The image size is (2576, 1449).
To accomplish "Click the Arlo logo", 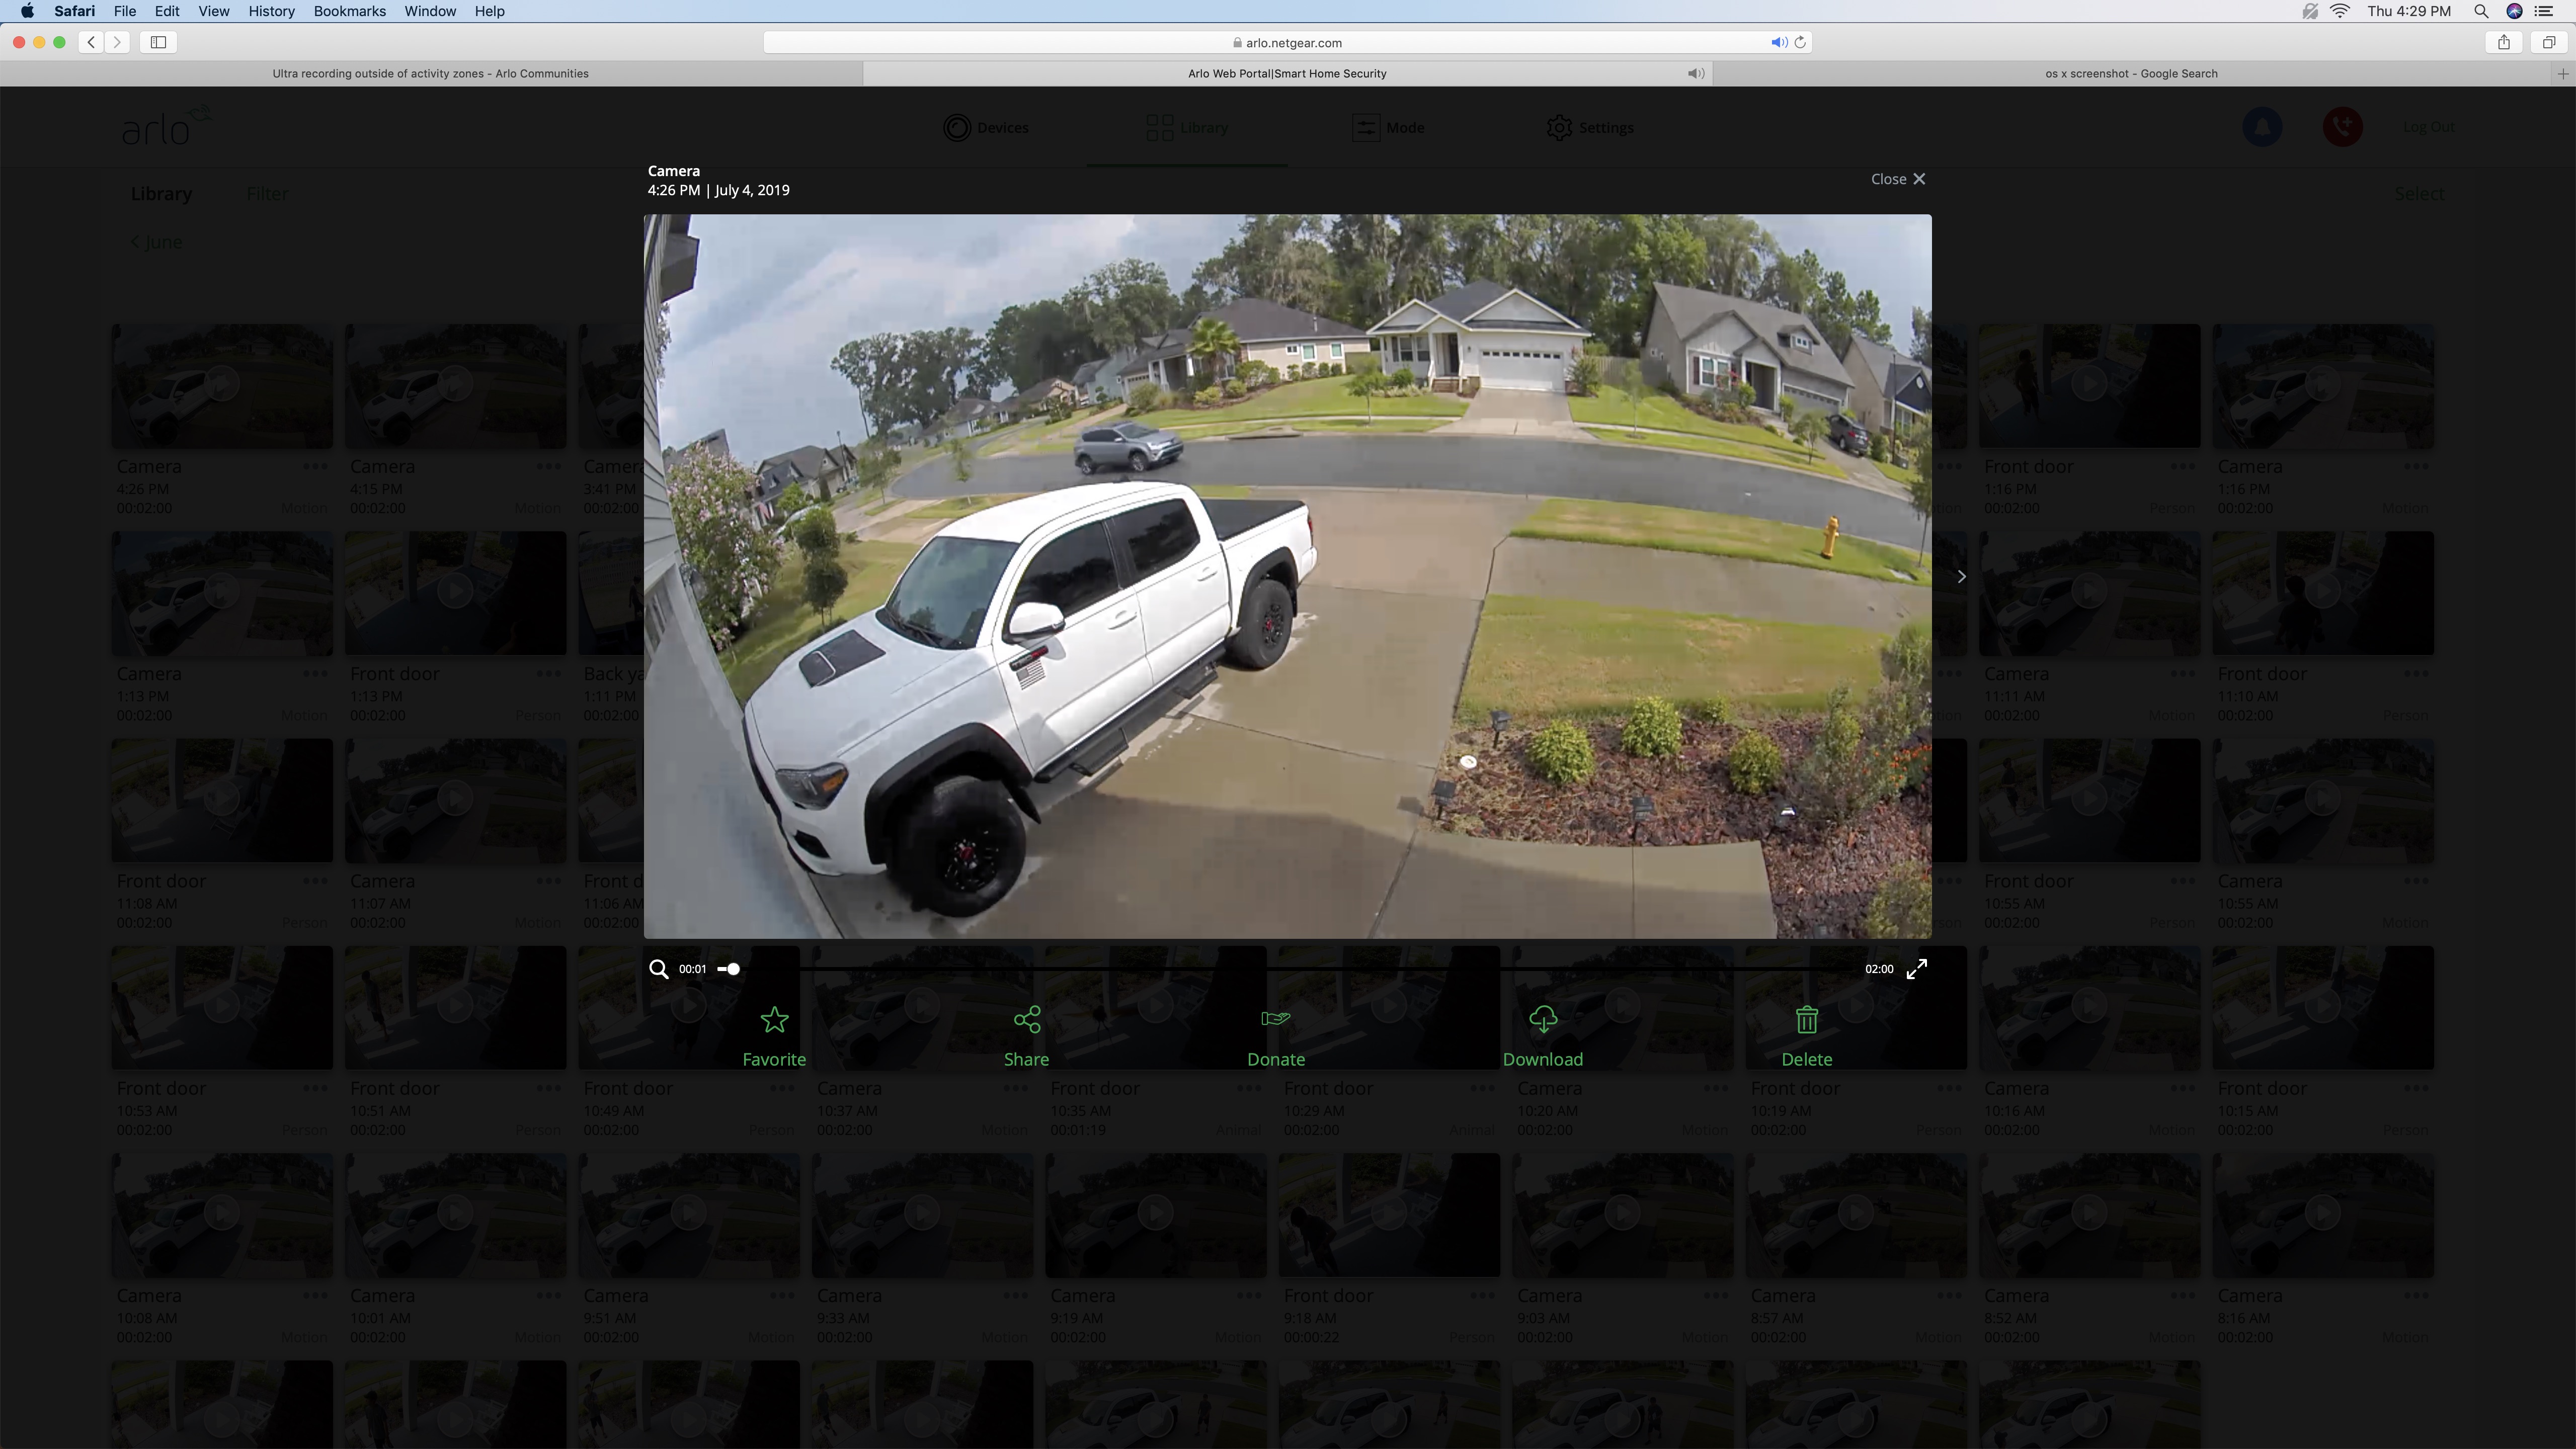I will coord(166,126).
